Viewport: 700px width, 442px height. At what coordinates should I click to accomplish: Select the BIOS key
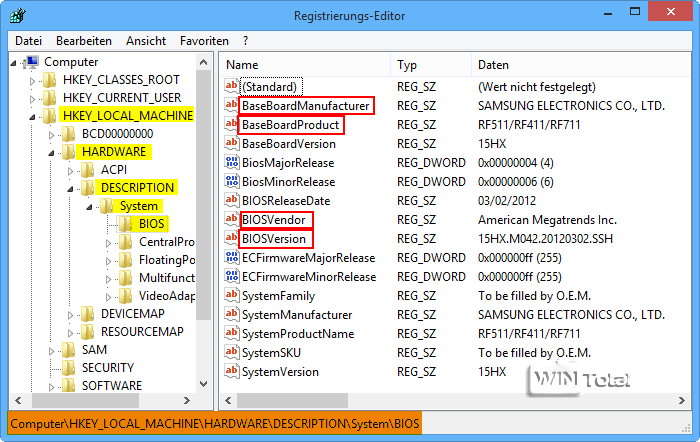click(151, 224)
